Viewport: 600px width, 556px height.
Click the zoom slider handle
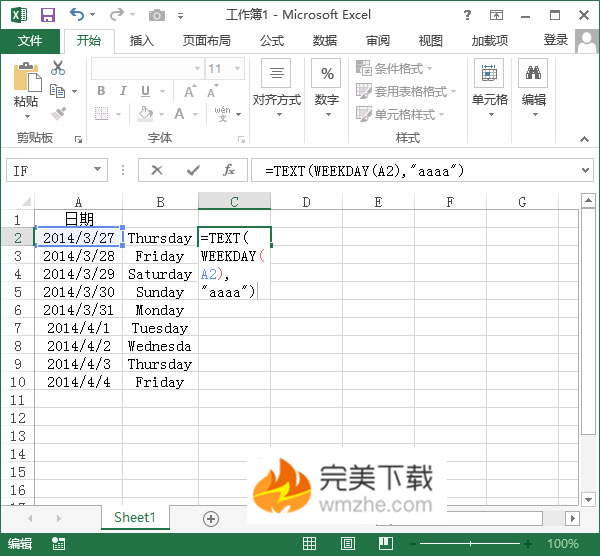point(470,543)
